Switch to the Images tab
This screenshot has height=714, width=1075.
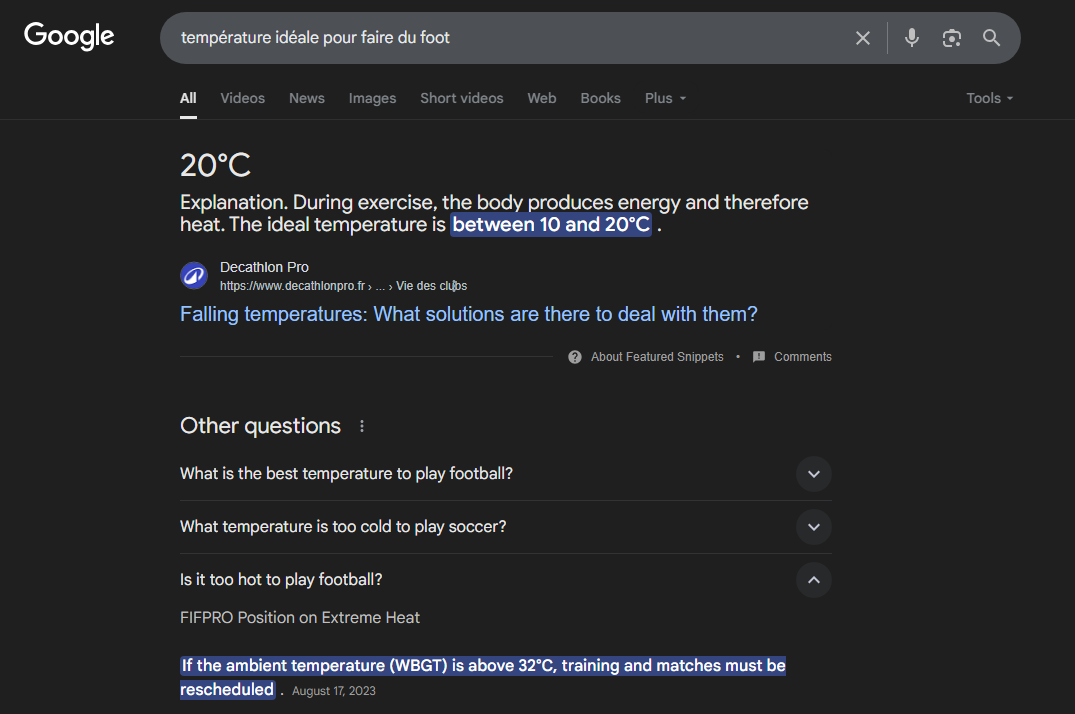[x=372, y=98]
